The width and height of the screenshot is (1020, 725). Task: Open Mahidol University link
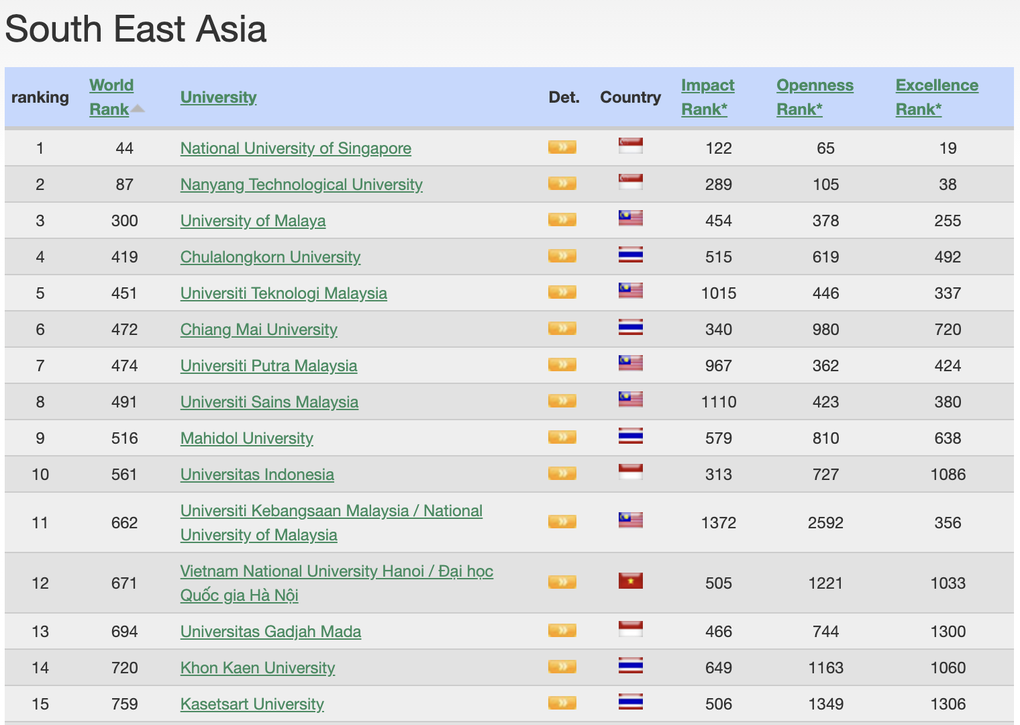[247, 438]
